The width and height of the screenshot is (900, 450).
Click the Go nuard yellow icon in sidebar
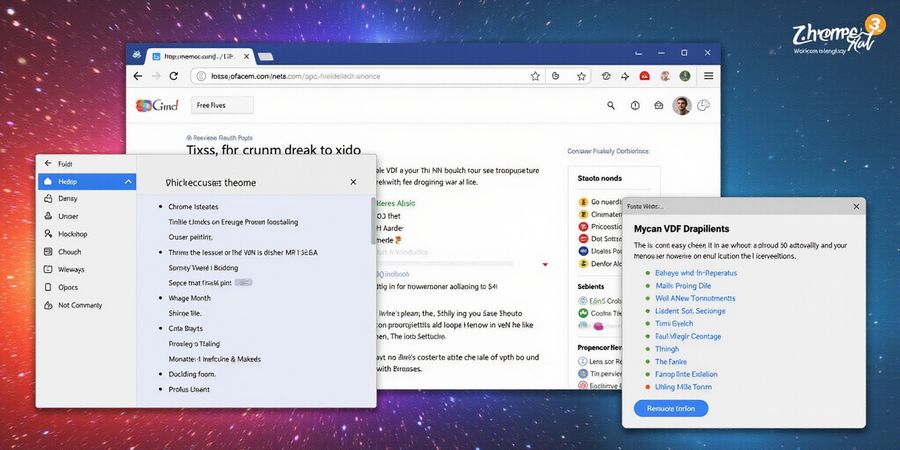(583, 202)
